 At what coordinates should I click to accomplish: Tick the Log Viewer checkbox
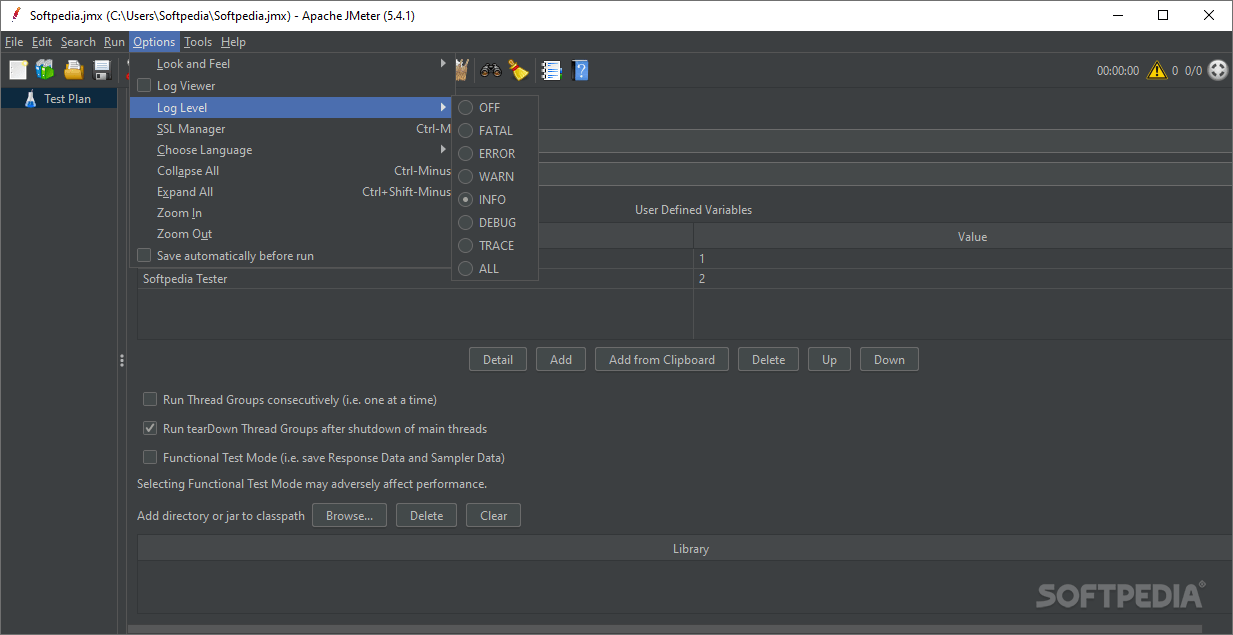pos(144,86)
